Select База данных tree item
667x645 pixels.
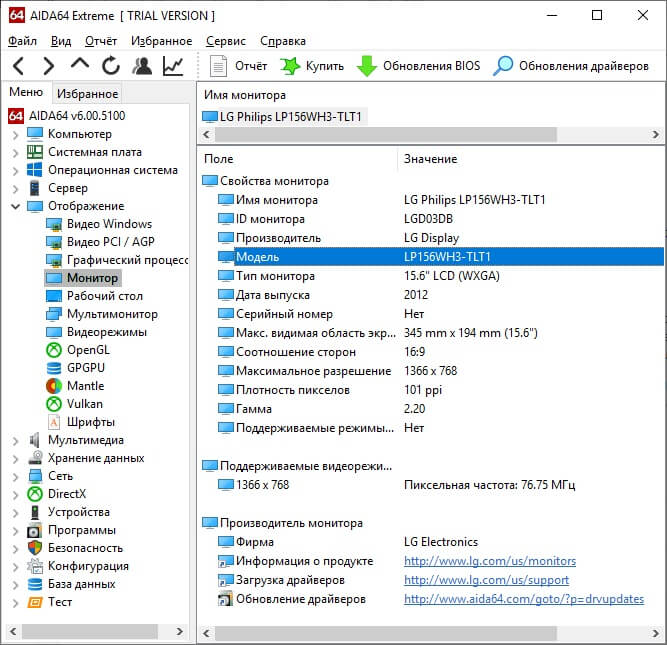pos(71,584)
